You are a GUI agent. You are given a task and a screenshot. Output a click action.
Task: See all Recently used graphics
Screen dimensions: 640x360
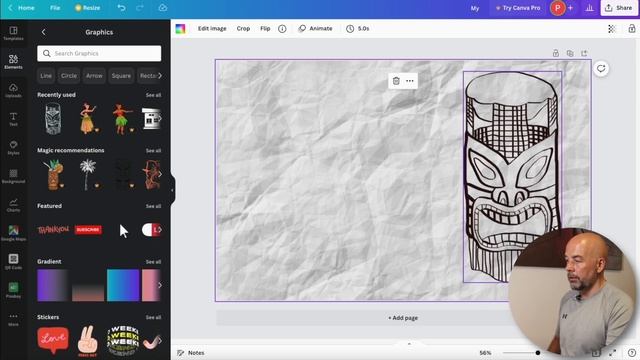pyautogui.click(x=153, y=95)
